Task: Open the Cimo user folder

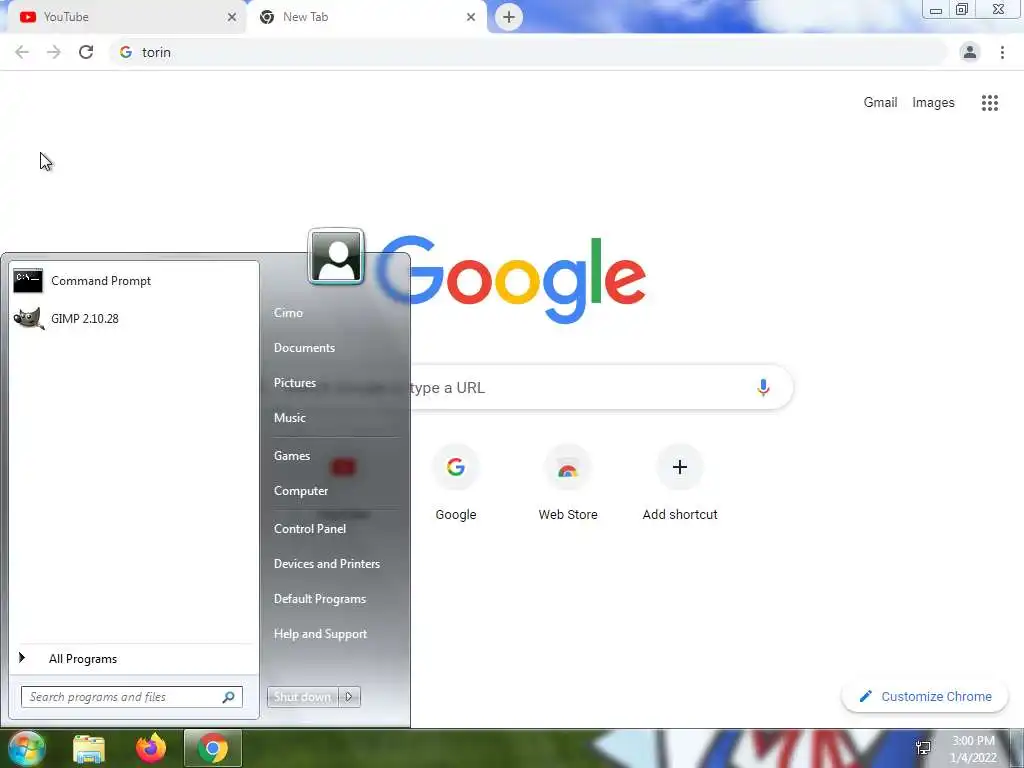Action: point(288,313)
